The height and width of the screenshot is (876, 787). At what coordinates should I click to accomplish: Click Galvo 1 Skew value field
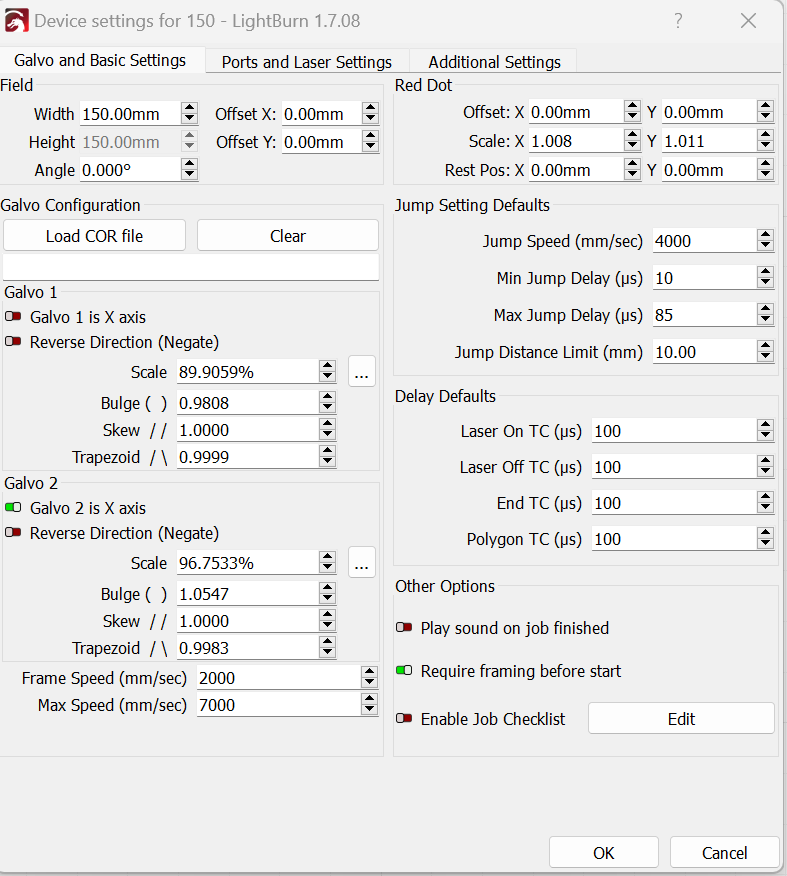coord(248,430)
